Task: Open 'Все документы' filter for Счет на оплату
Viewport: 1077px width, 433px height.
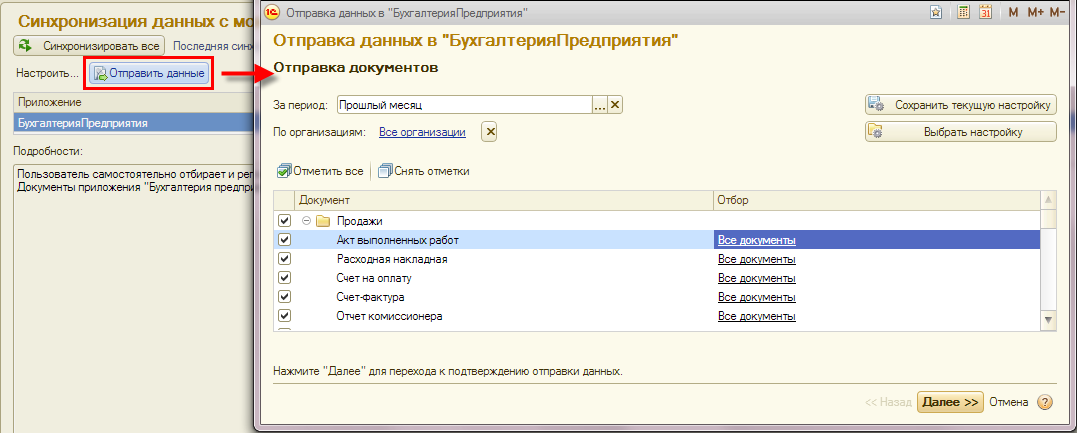Action: coord(757,278)
